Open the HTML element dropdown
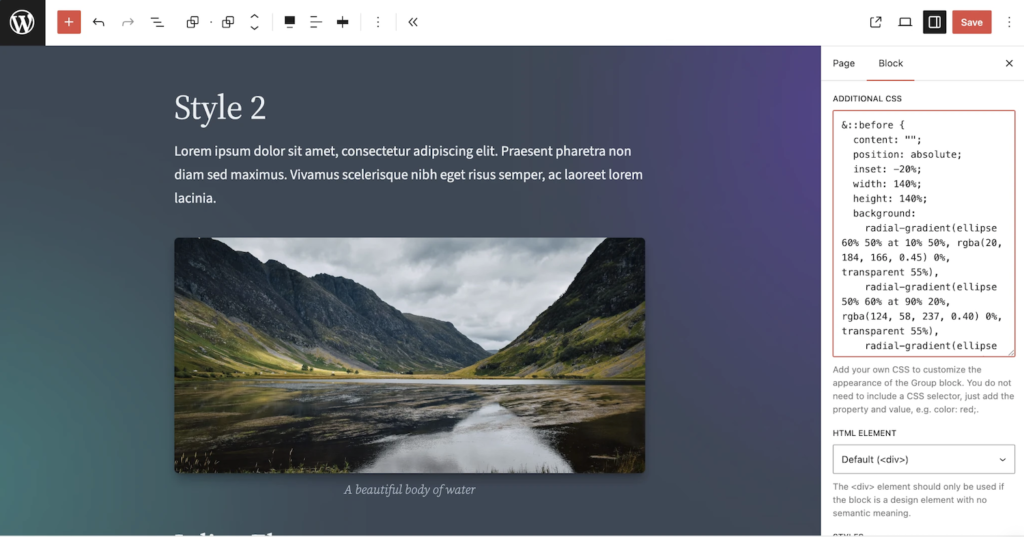This screenshot has width=1024, height=537. click(x=923, y=459)
